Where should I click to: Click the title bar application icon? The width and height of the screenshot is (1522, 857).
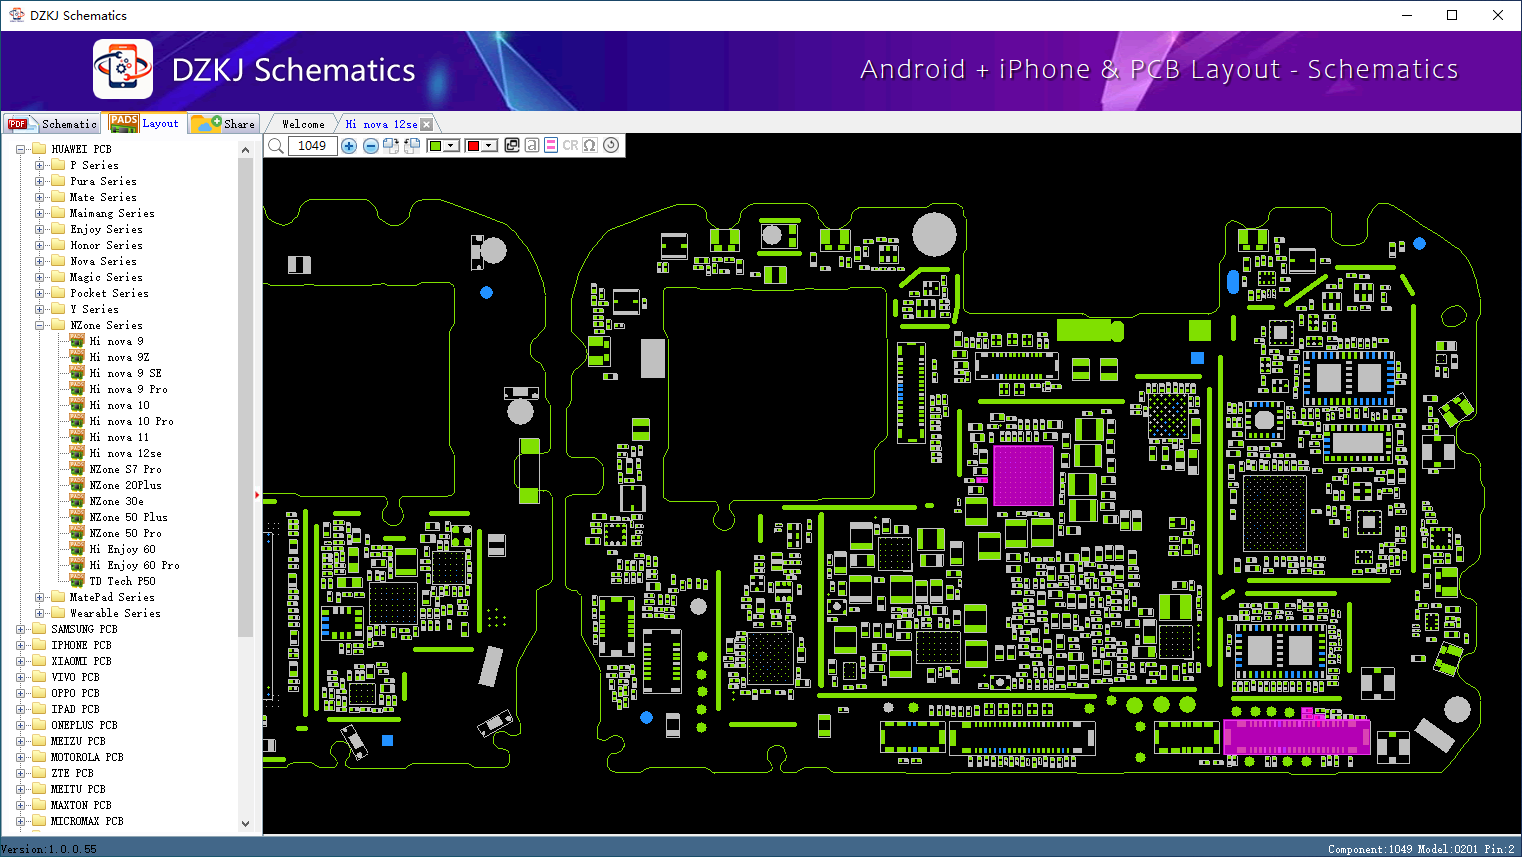tap(16, 15)
